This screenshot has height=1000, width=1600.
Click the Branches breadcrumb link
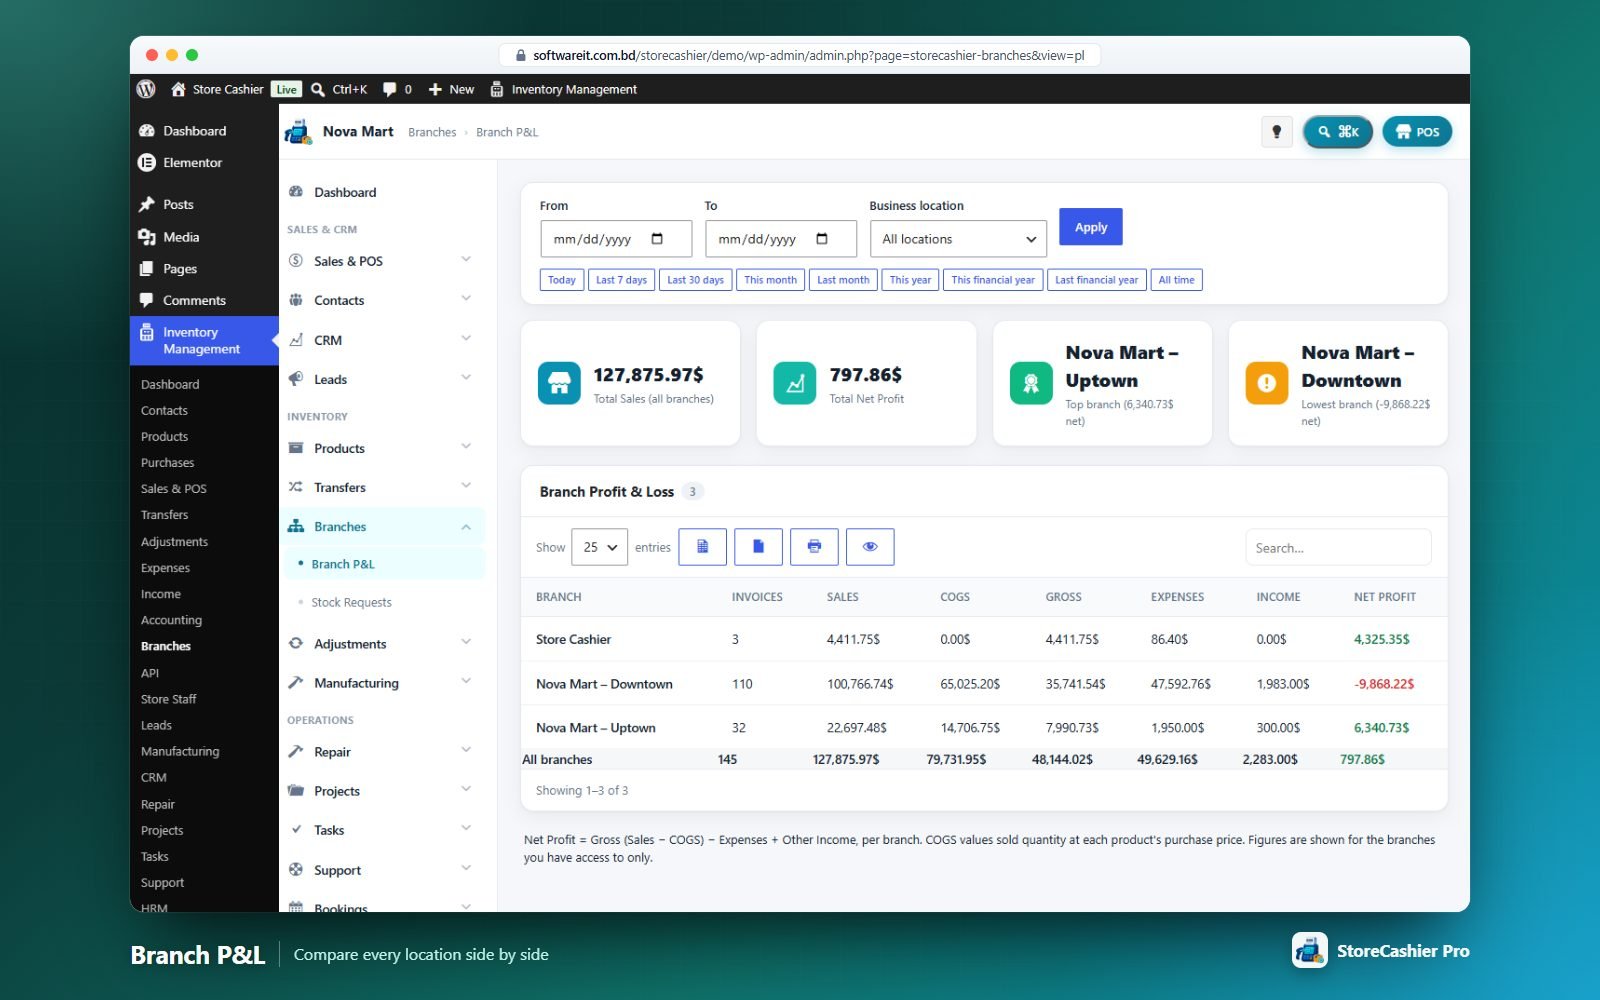[432, 132]
